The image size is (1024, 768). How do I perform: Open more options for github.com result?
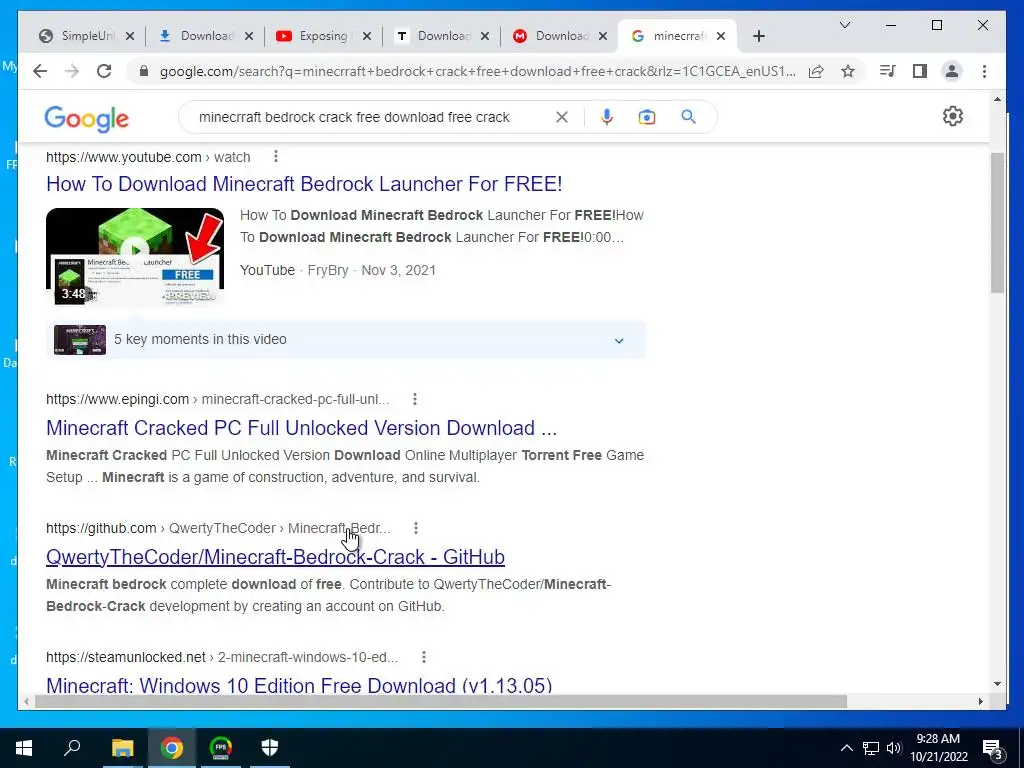click(x=416, y=528)
